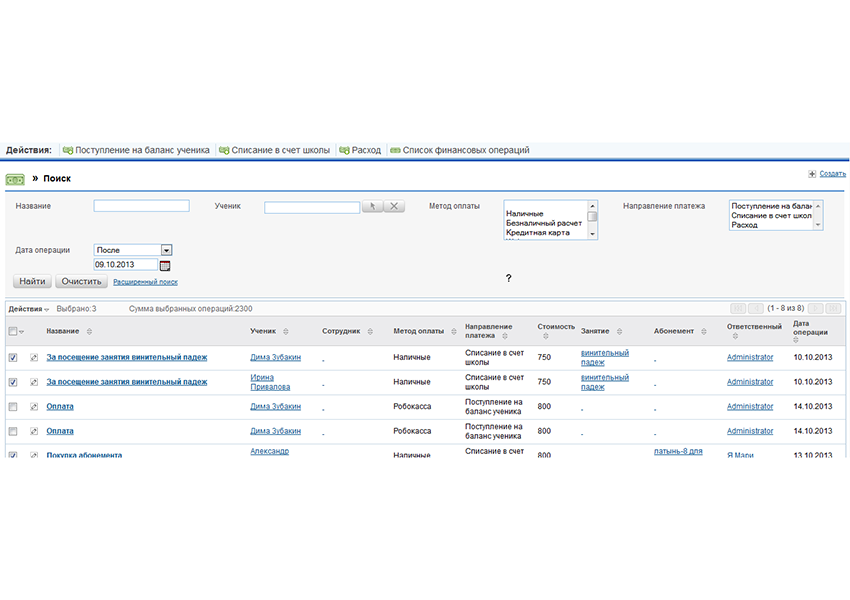This screenshot has height=600, width=850.
Task: Click the Метод оплаты scrollbar thumb
Action: (x=593, y=216)
